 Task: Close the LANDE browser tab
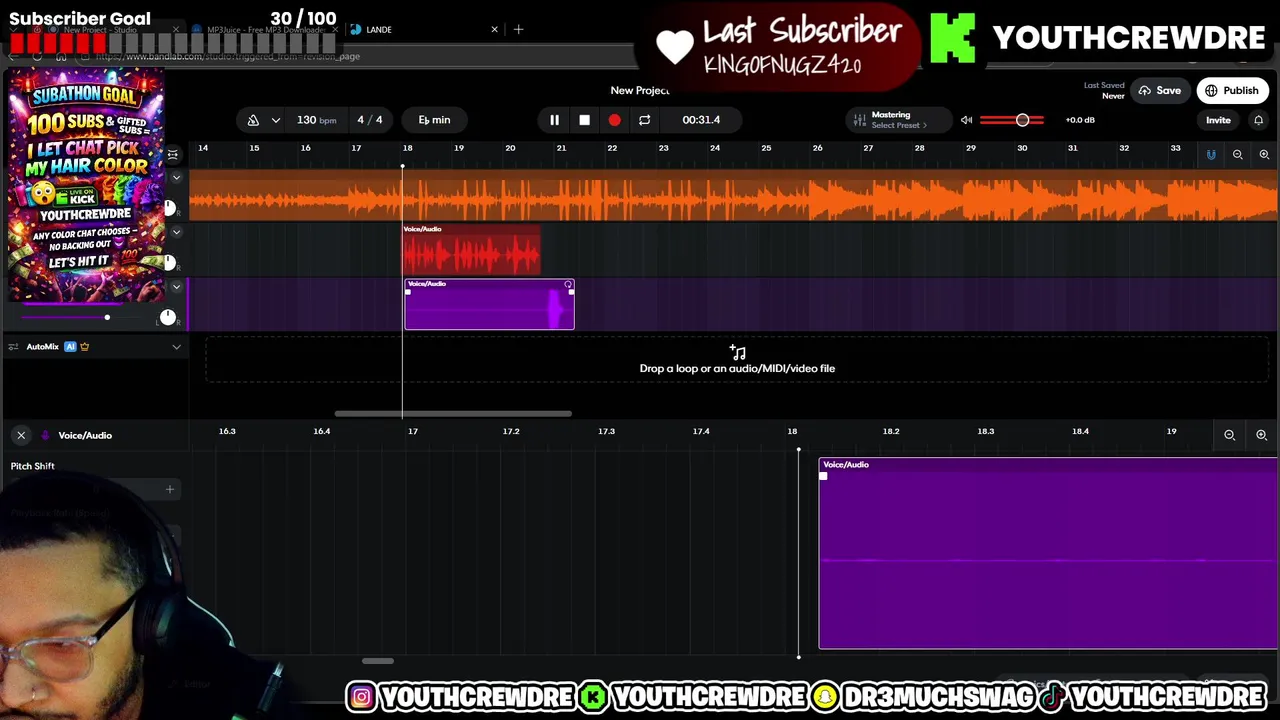pos(494,30)
